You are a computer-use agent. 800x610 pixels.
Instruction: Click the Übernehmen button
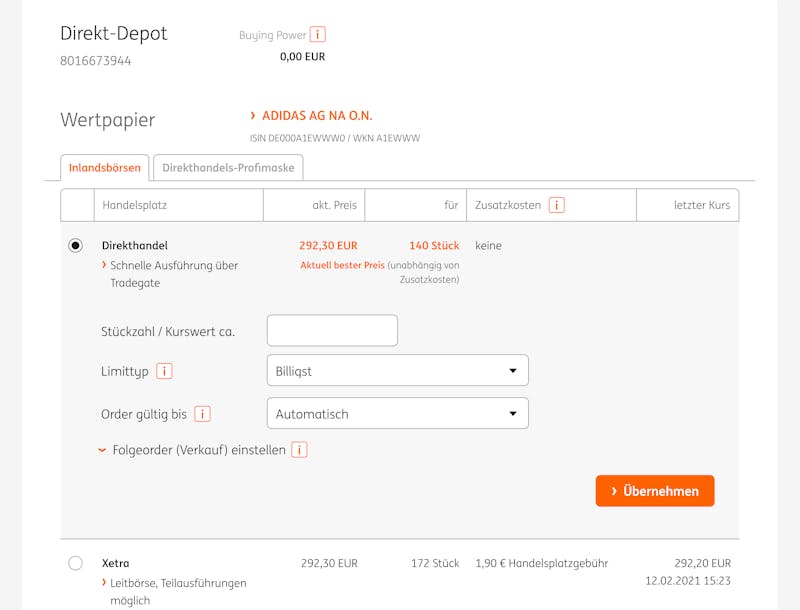[655, 491]
